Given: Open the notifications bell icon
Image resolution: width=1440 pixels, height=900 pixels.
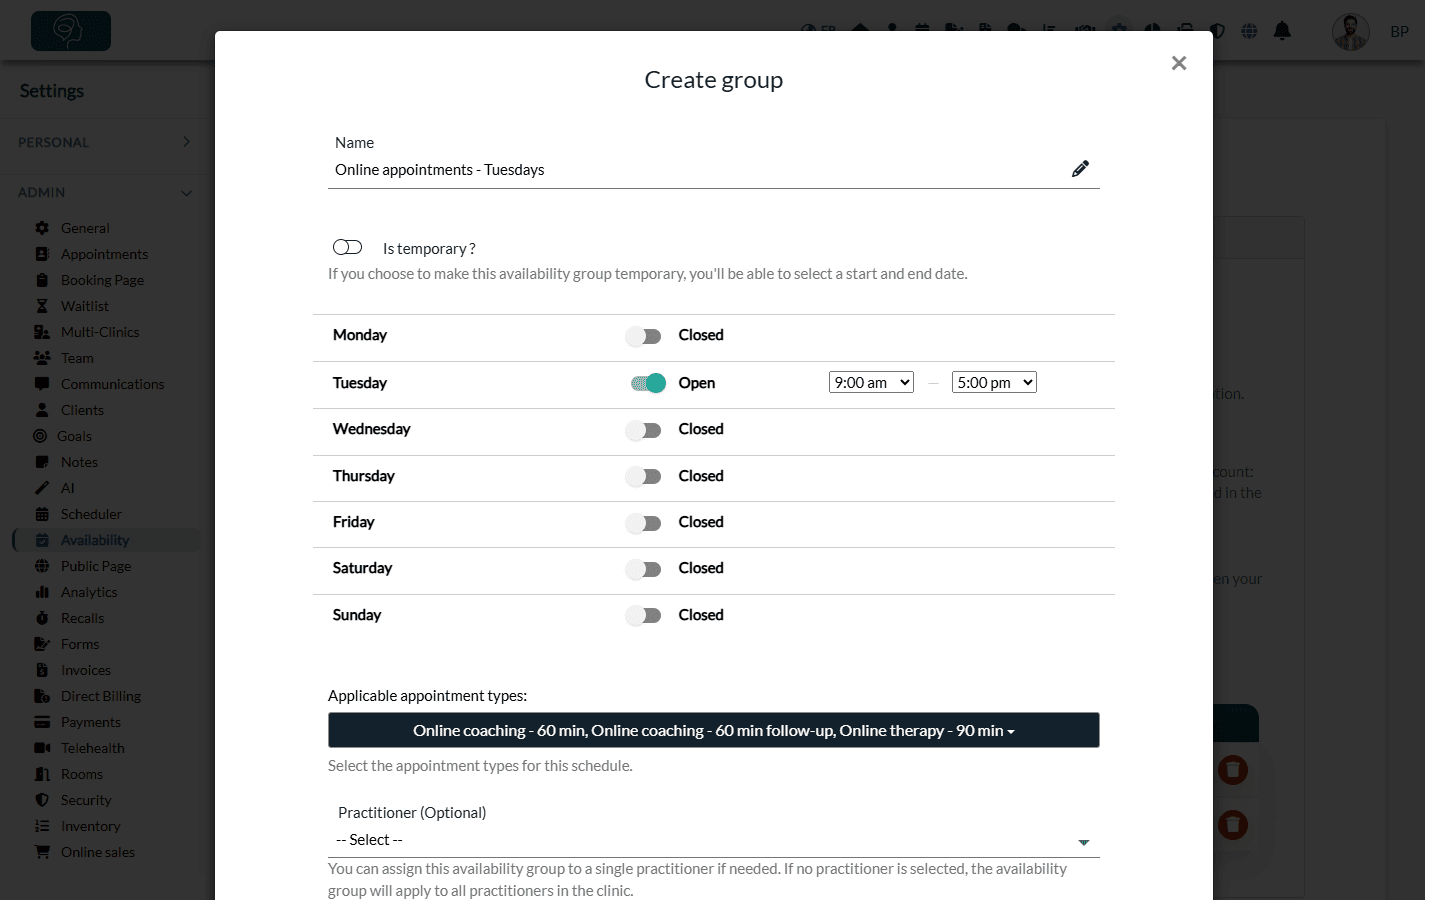Looking at the screenshot, I should [1282, 31].
